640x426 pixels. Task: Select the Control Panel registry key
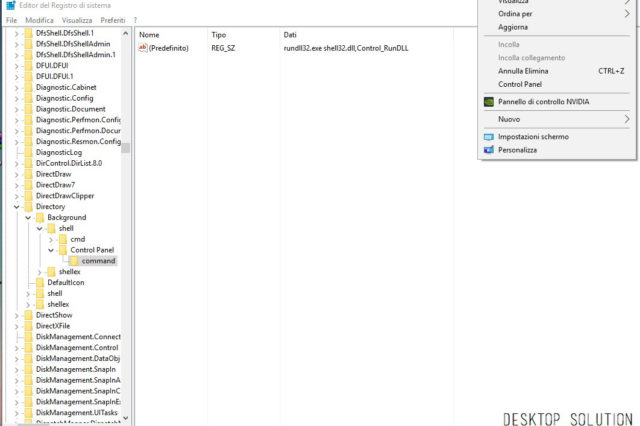[92, 250]
